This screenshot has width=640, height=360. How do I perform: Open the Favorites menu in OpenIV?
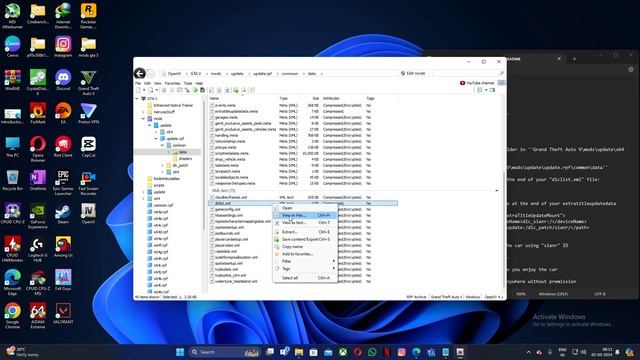click(172, 83)
